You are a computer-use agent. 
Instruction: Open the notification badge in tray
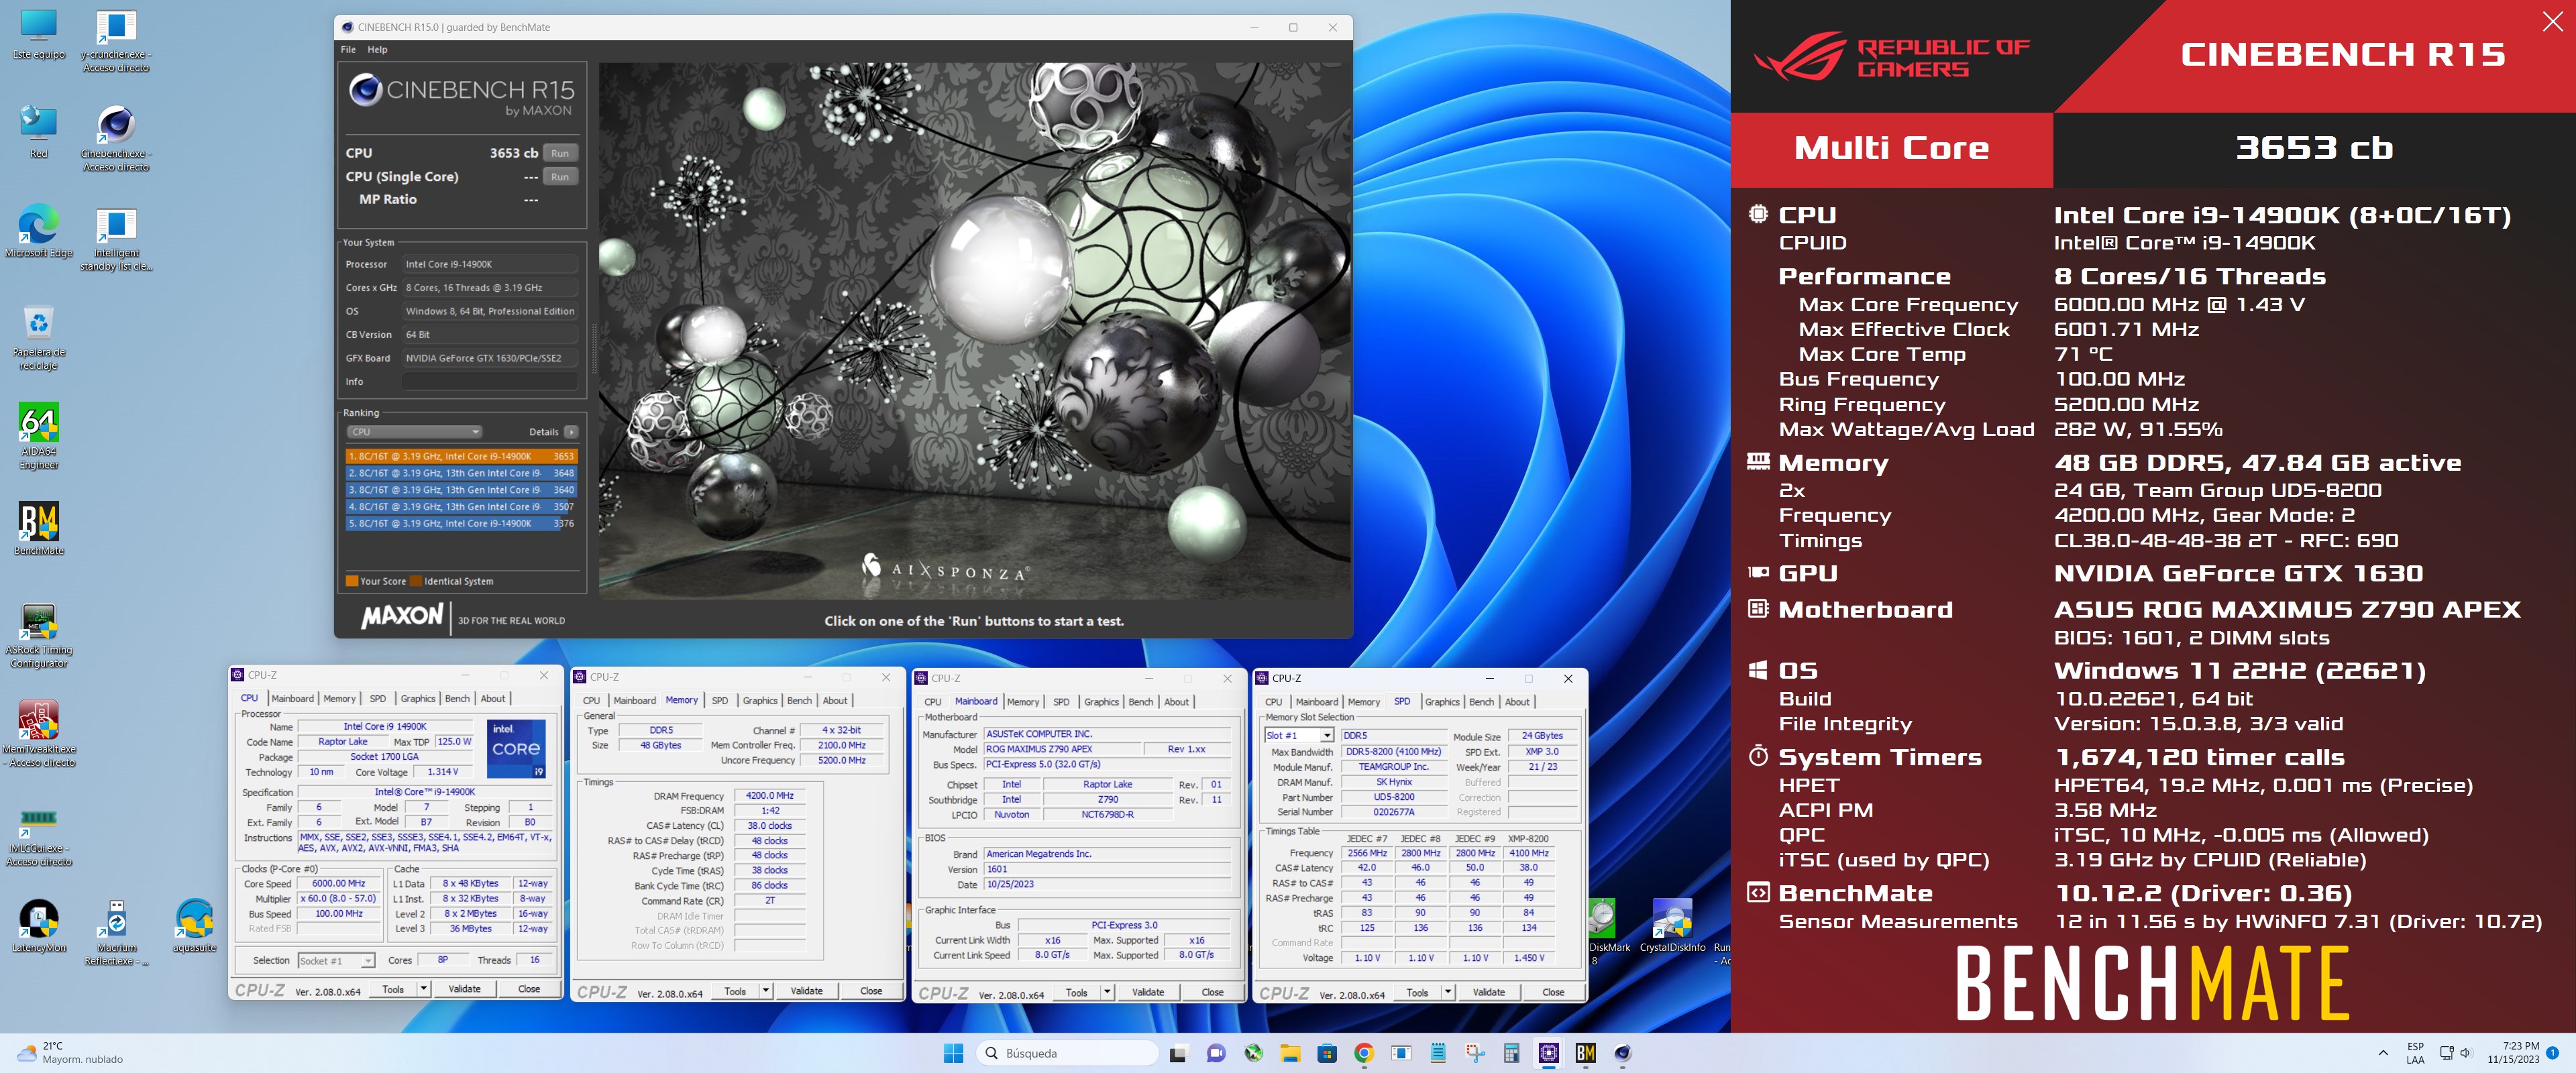click(x=2553, y=1052)
